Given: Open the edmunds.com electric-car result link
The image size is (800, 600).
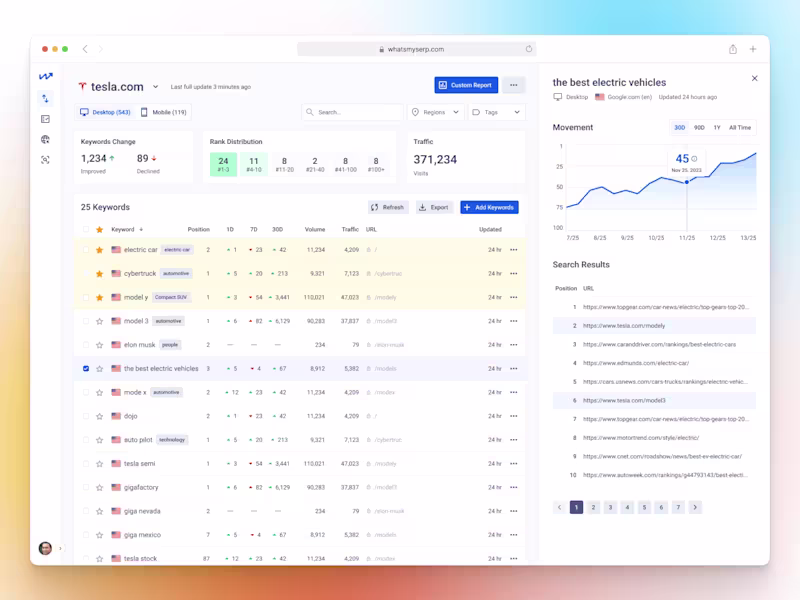Looking at the screenshot, I should tap(636, 363).
